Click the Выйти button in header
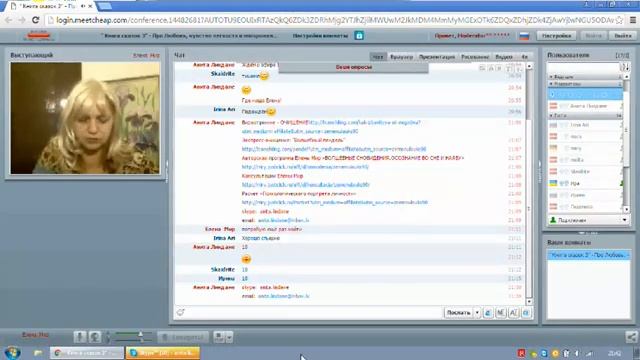 [622, 36]
